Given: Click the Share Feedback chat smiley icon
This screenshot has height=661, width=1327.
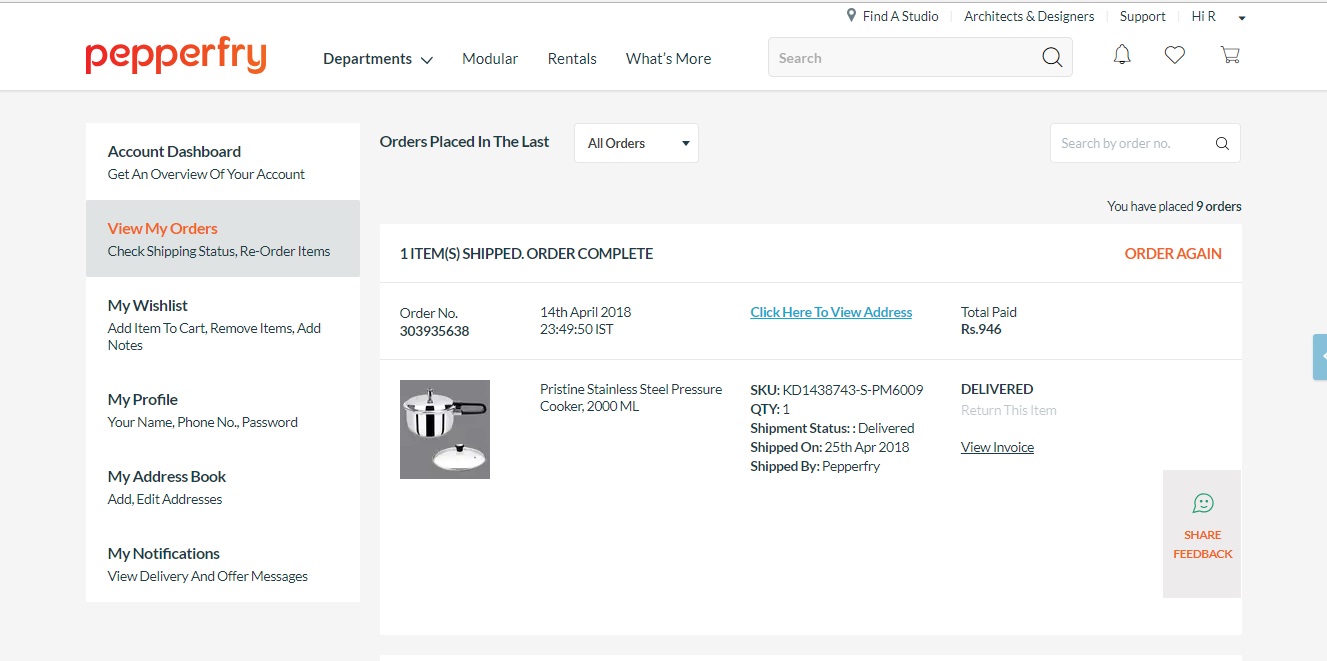Looking at the screenshot, I should pos(1203,503).
